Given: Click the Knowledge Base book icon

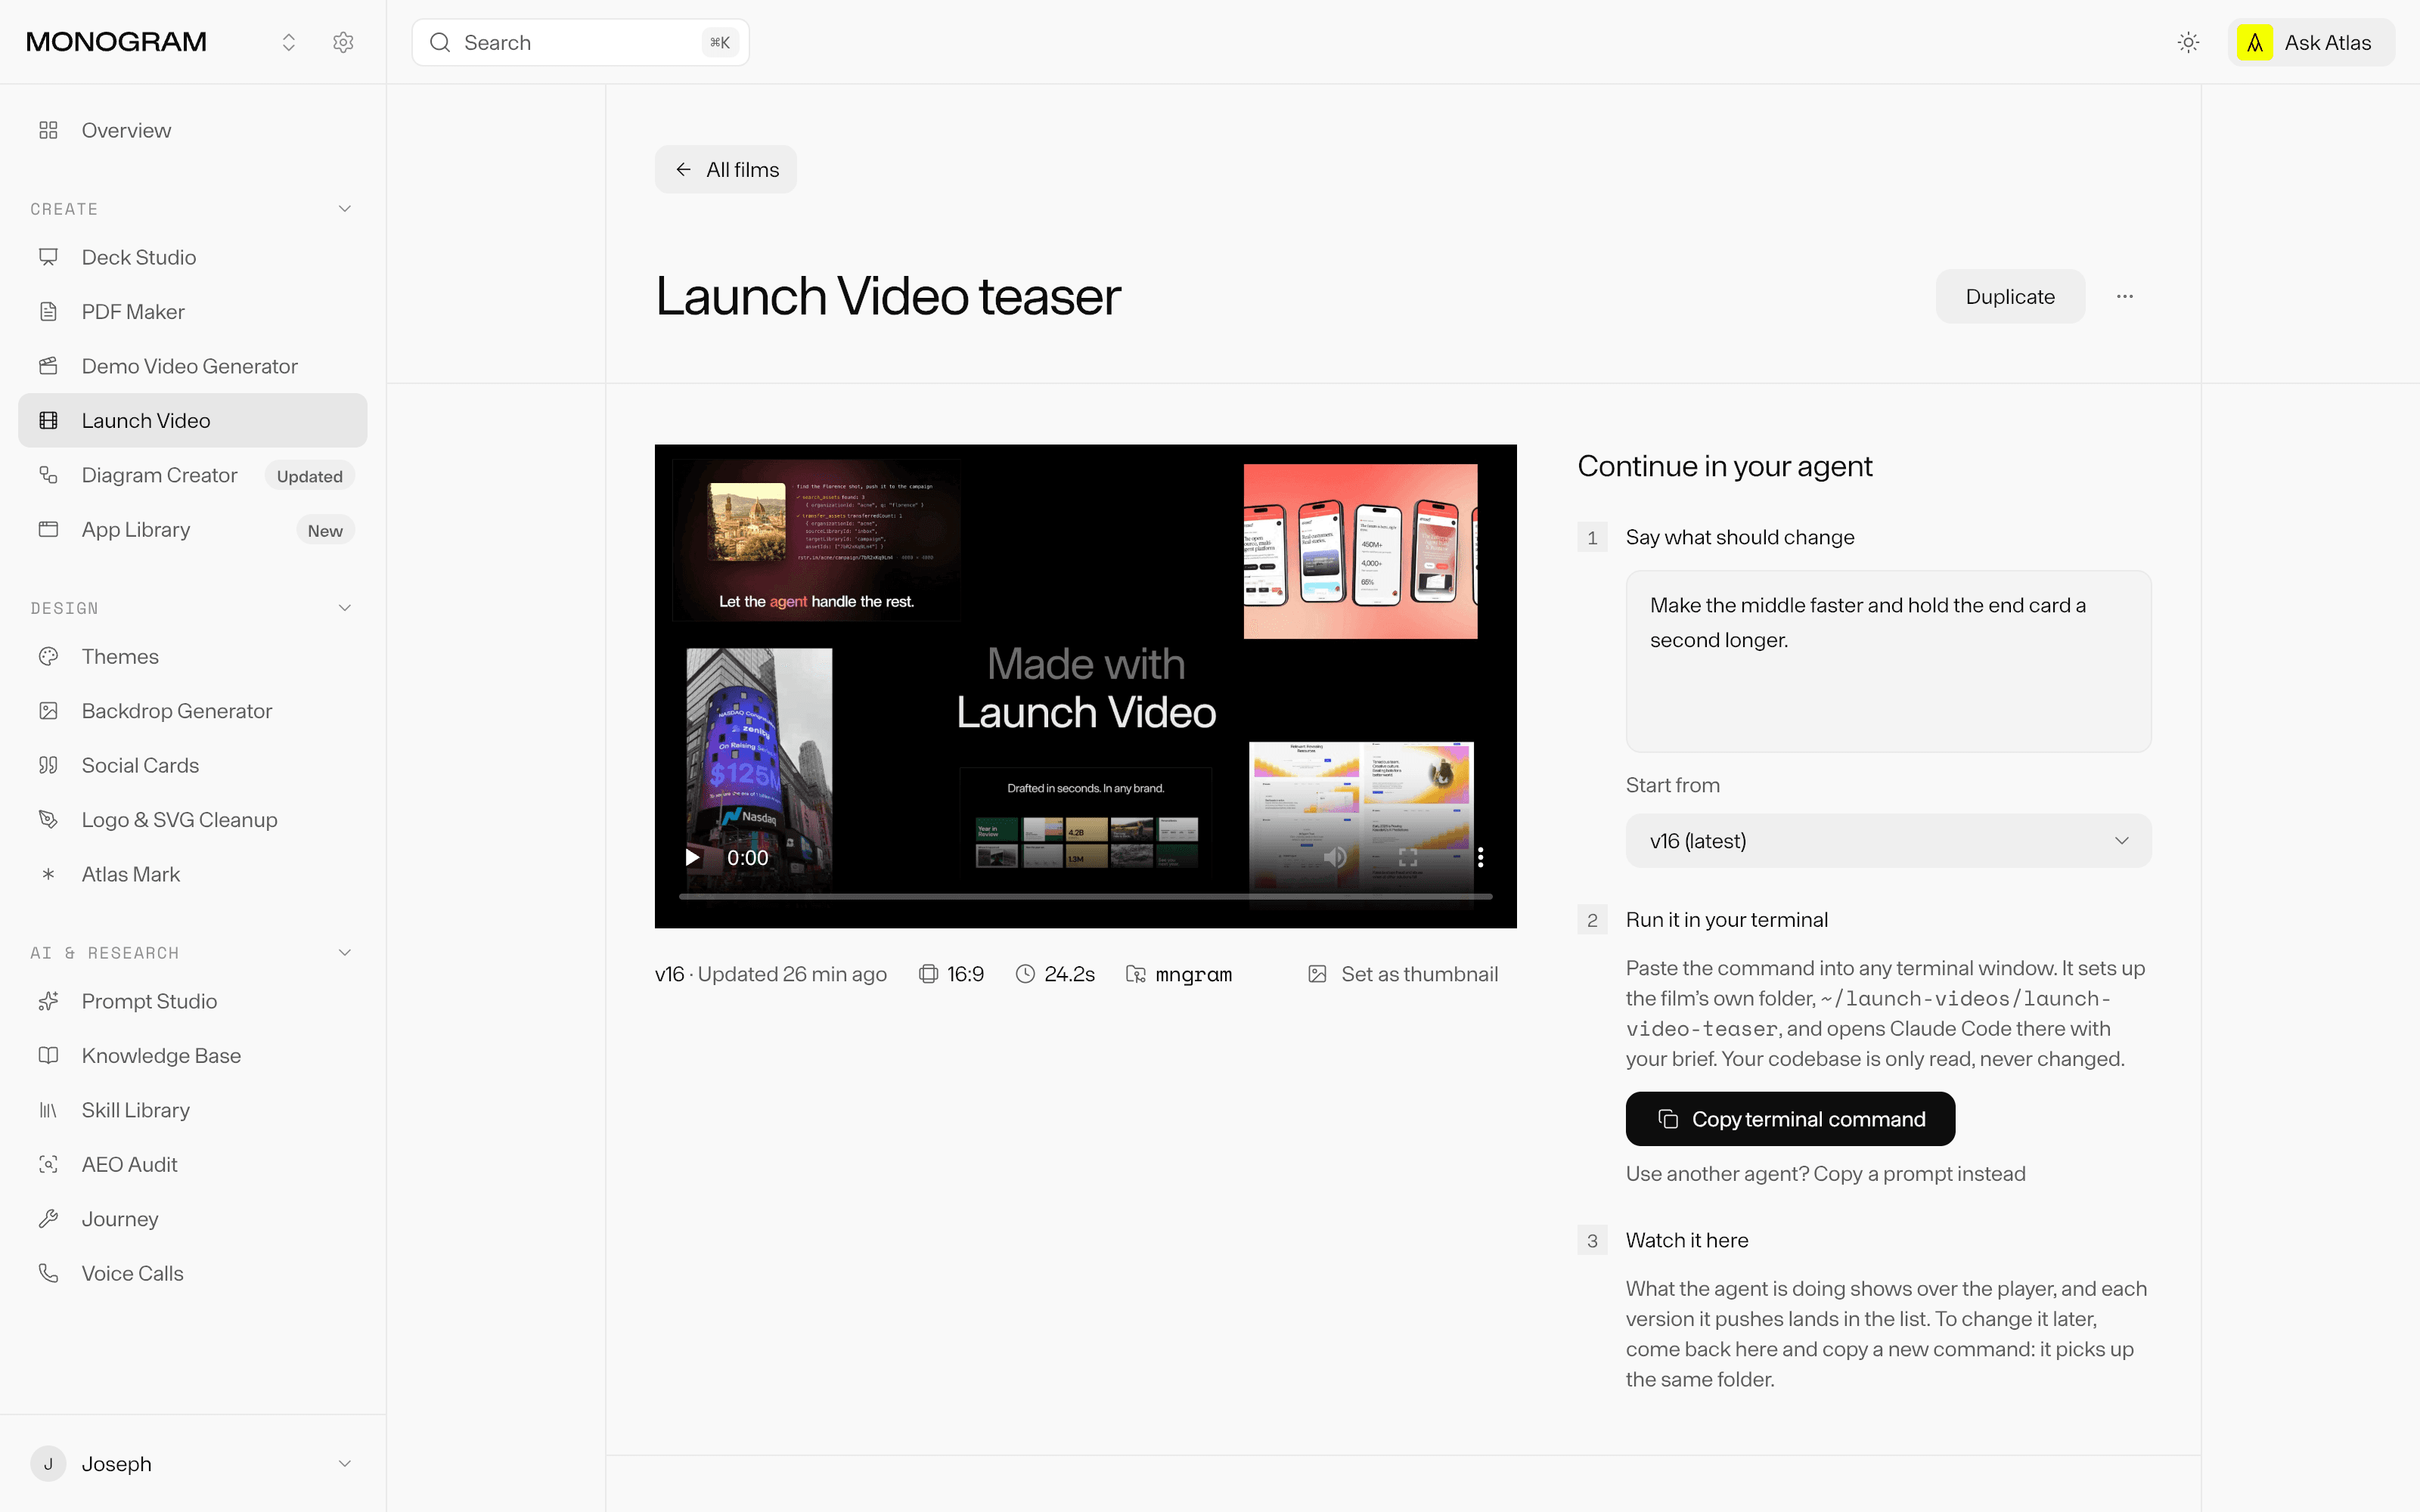Looking at the screenshot, I should [x=48, y=1055].
